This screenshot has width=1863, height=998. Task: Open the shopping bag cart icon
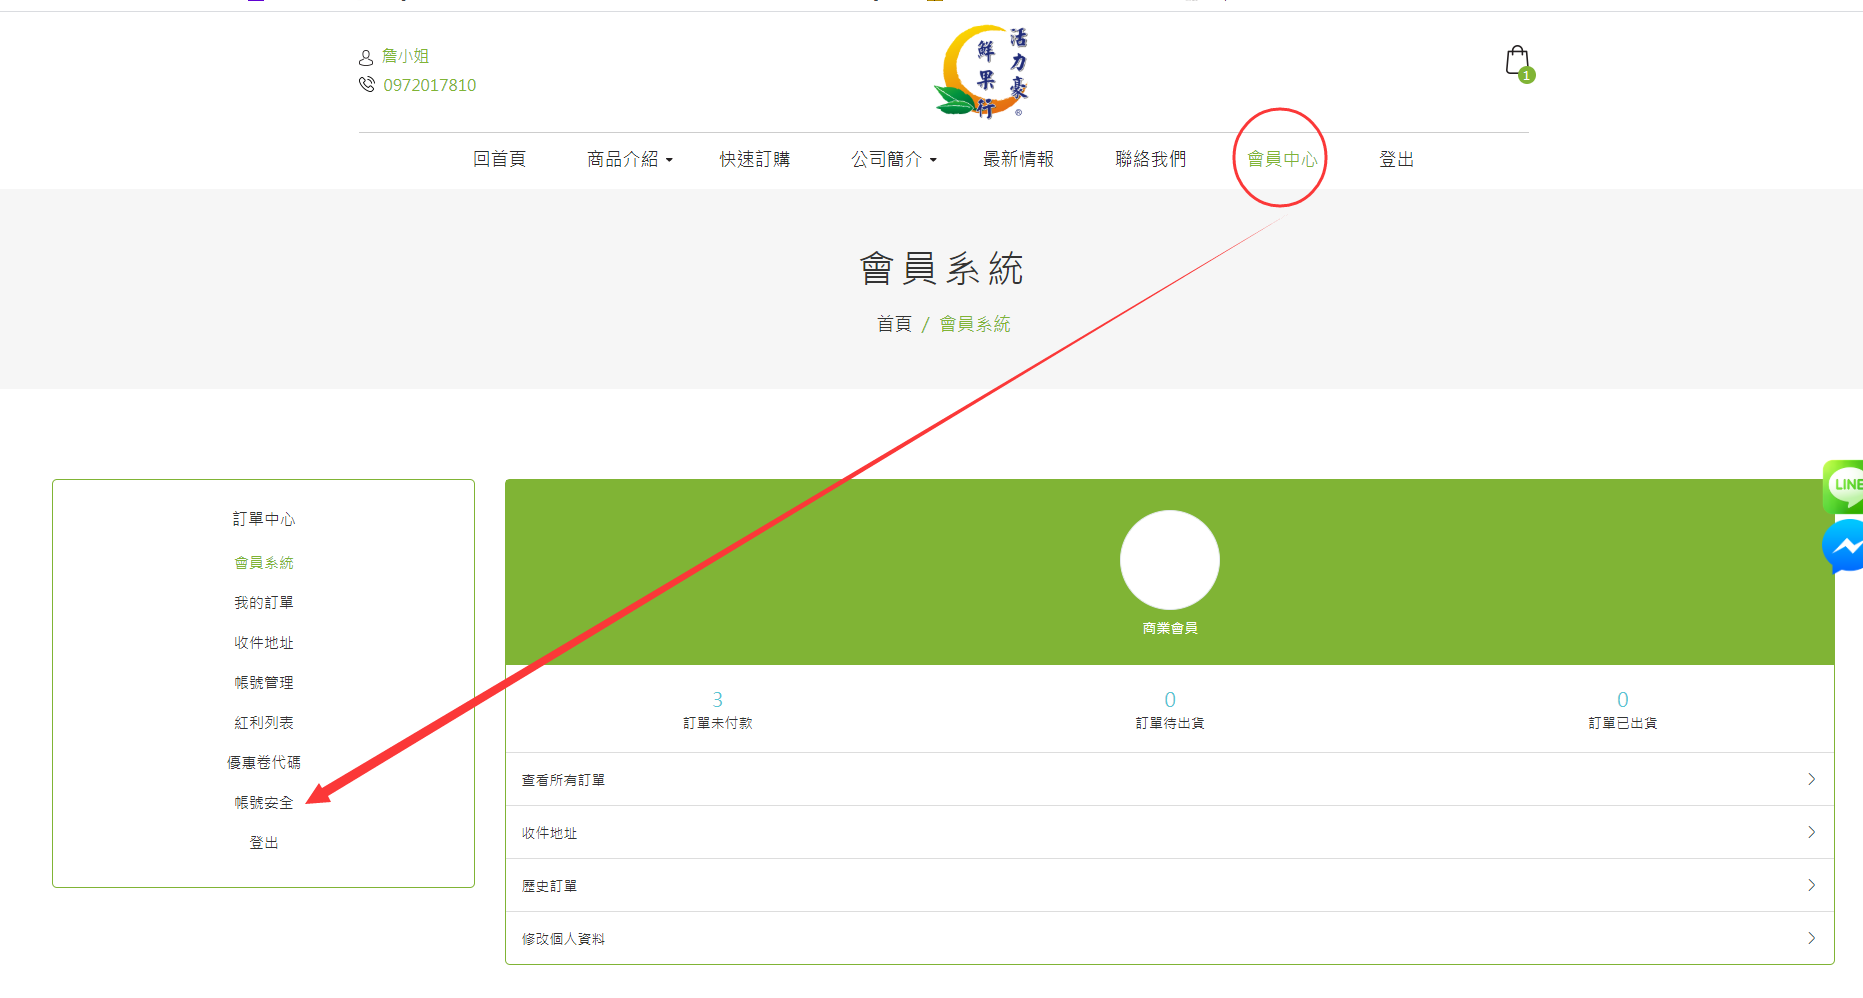click(x=1517, y=61)
